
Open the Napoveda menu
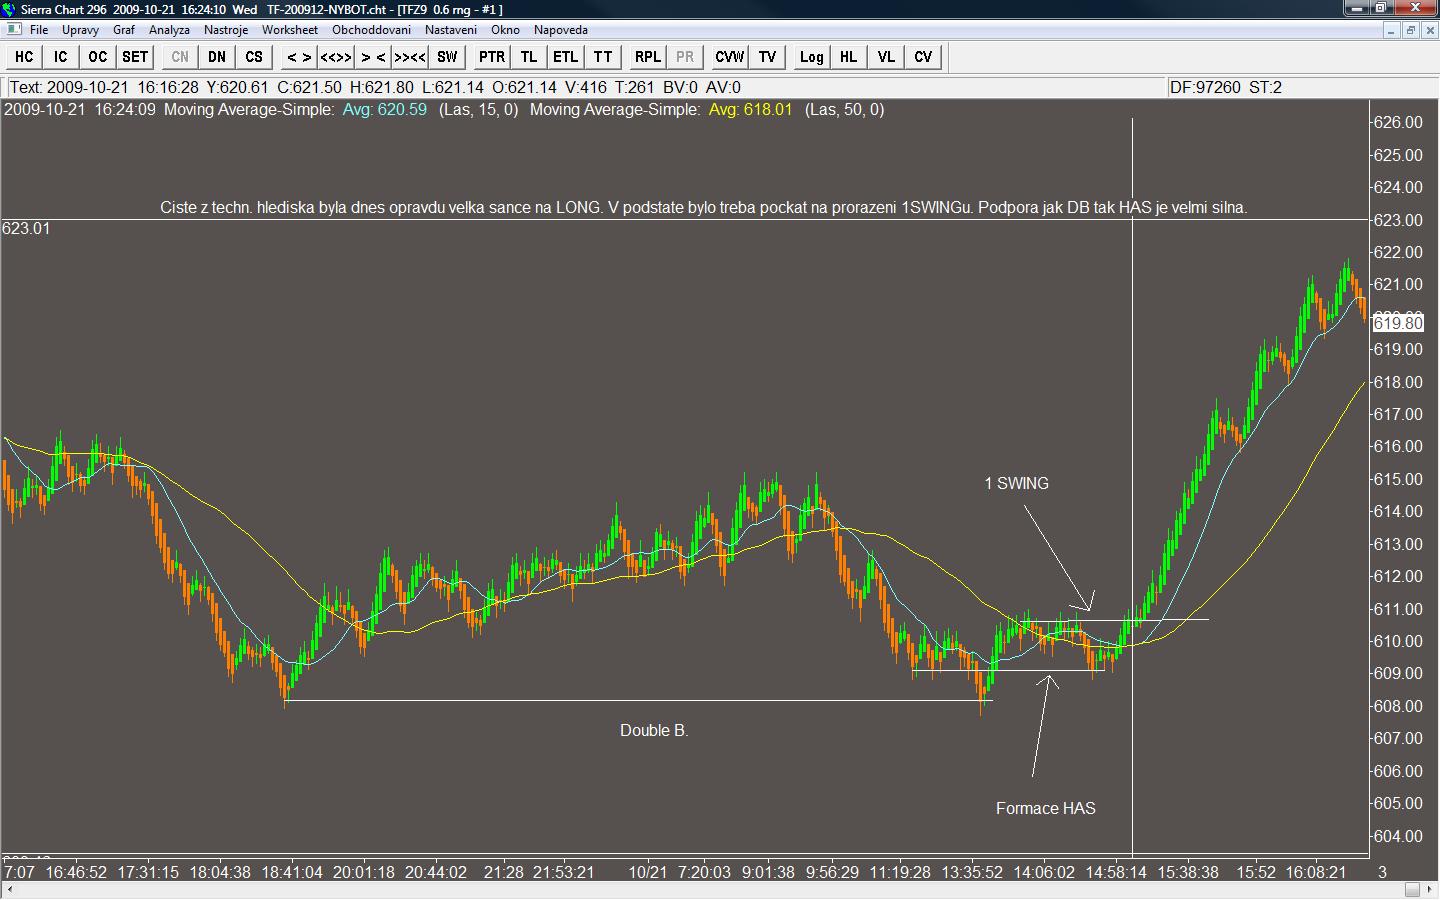[561, 30]
